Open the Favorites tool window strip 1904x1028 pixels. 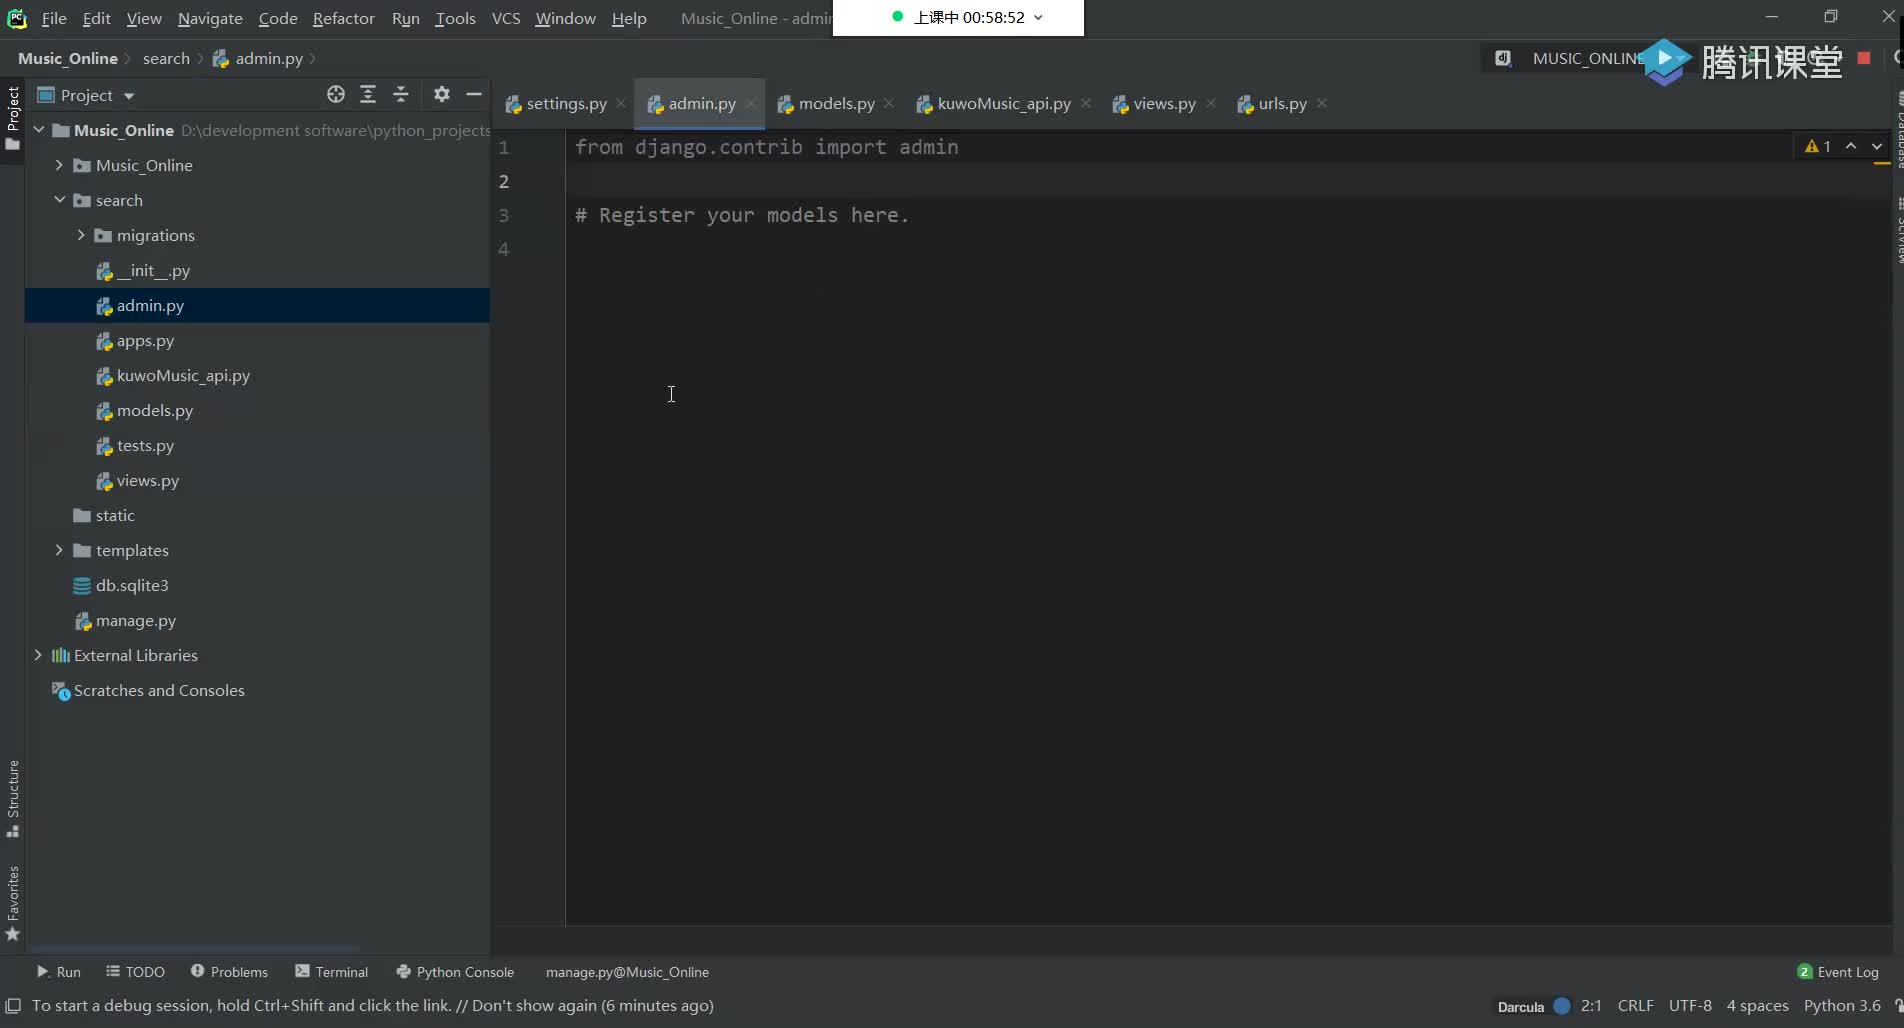click(x=13, y=903)
